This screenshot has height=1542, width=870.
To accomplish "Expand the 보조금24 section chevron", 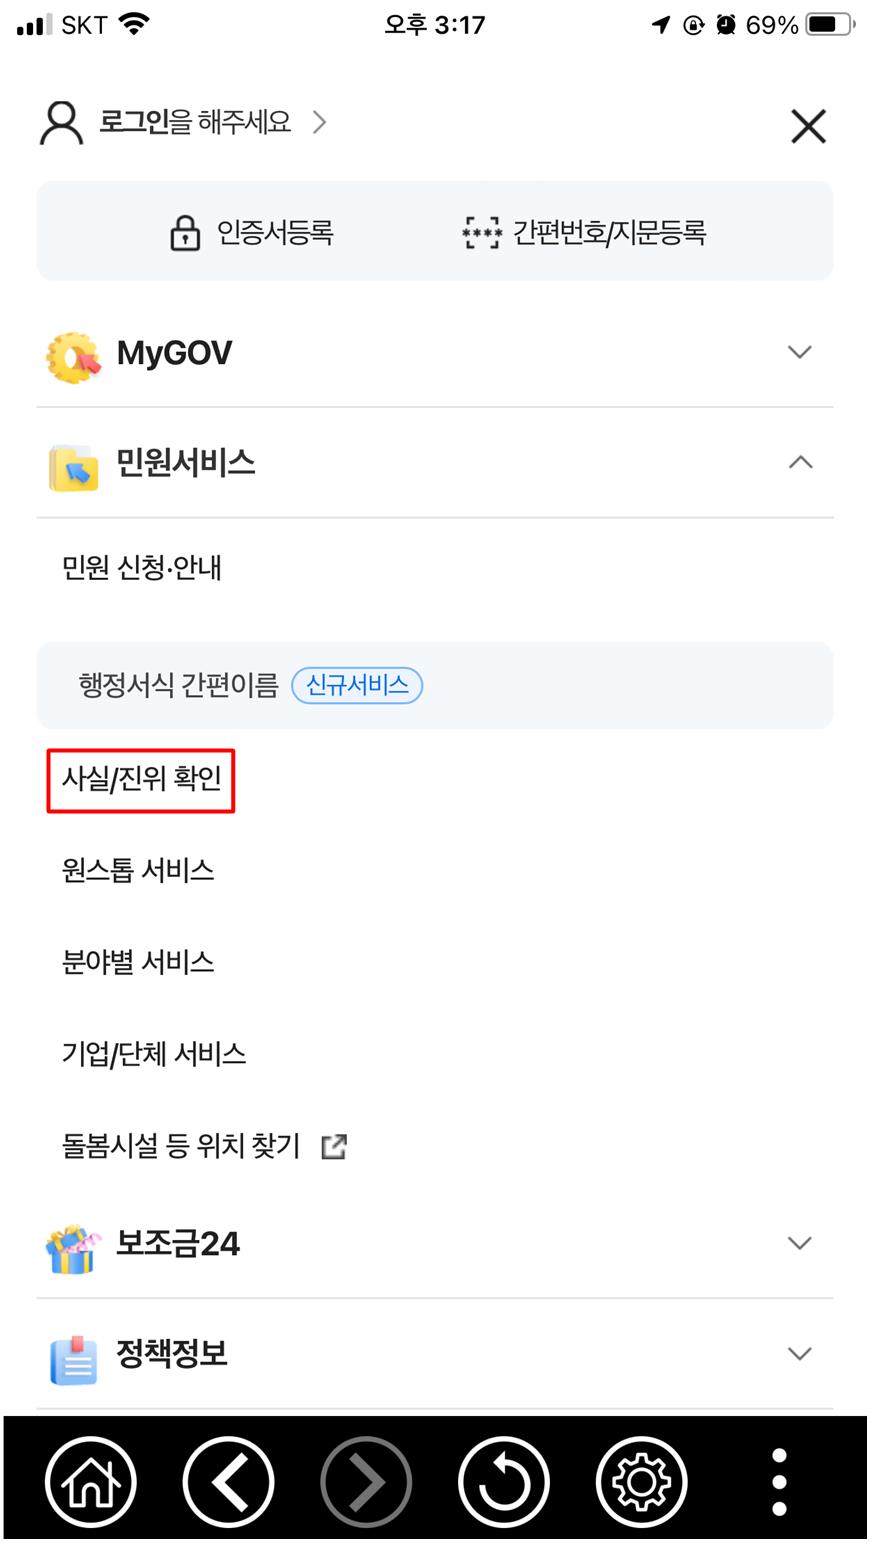I will (x=799, y=1243).
